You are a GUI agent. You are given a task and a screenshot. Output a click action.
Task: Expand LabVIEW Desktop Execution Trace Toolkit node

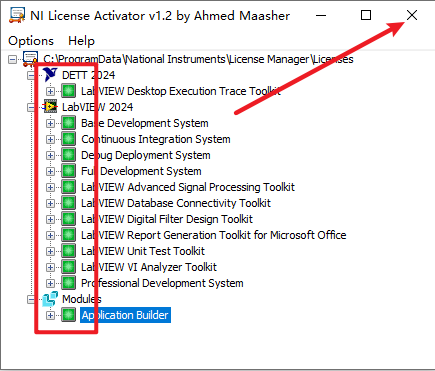[50, 91]
